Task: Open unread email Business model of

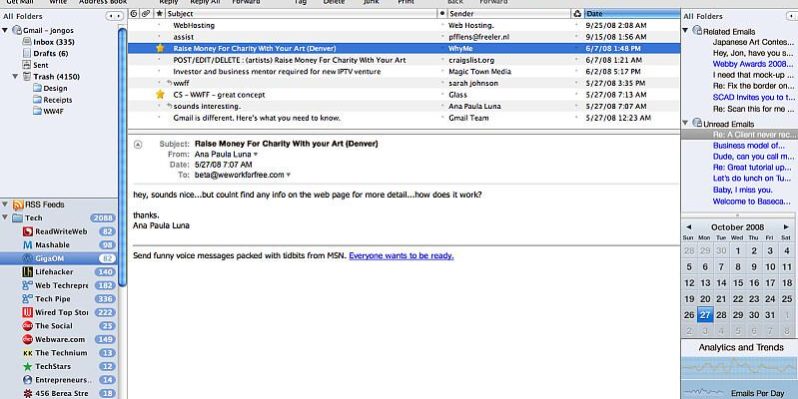Action: click(749, 146)
